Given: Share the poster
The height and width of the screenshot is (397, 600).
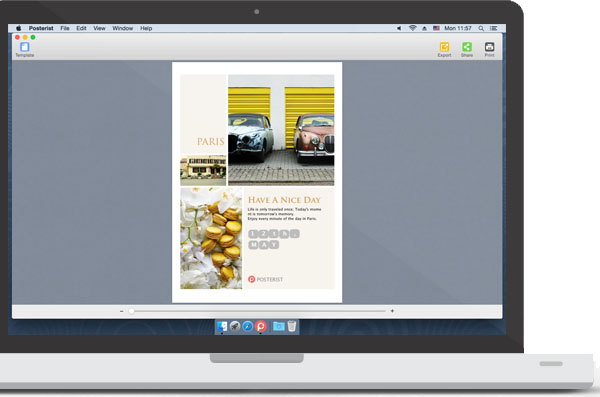Looking at the screenshot, I should [x=467, y=49].
